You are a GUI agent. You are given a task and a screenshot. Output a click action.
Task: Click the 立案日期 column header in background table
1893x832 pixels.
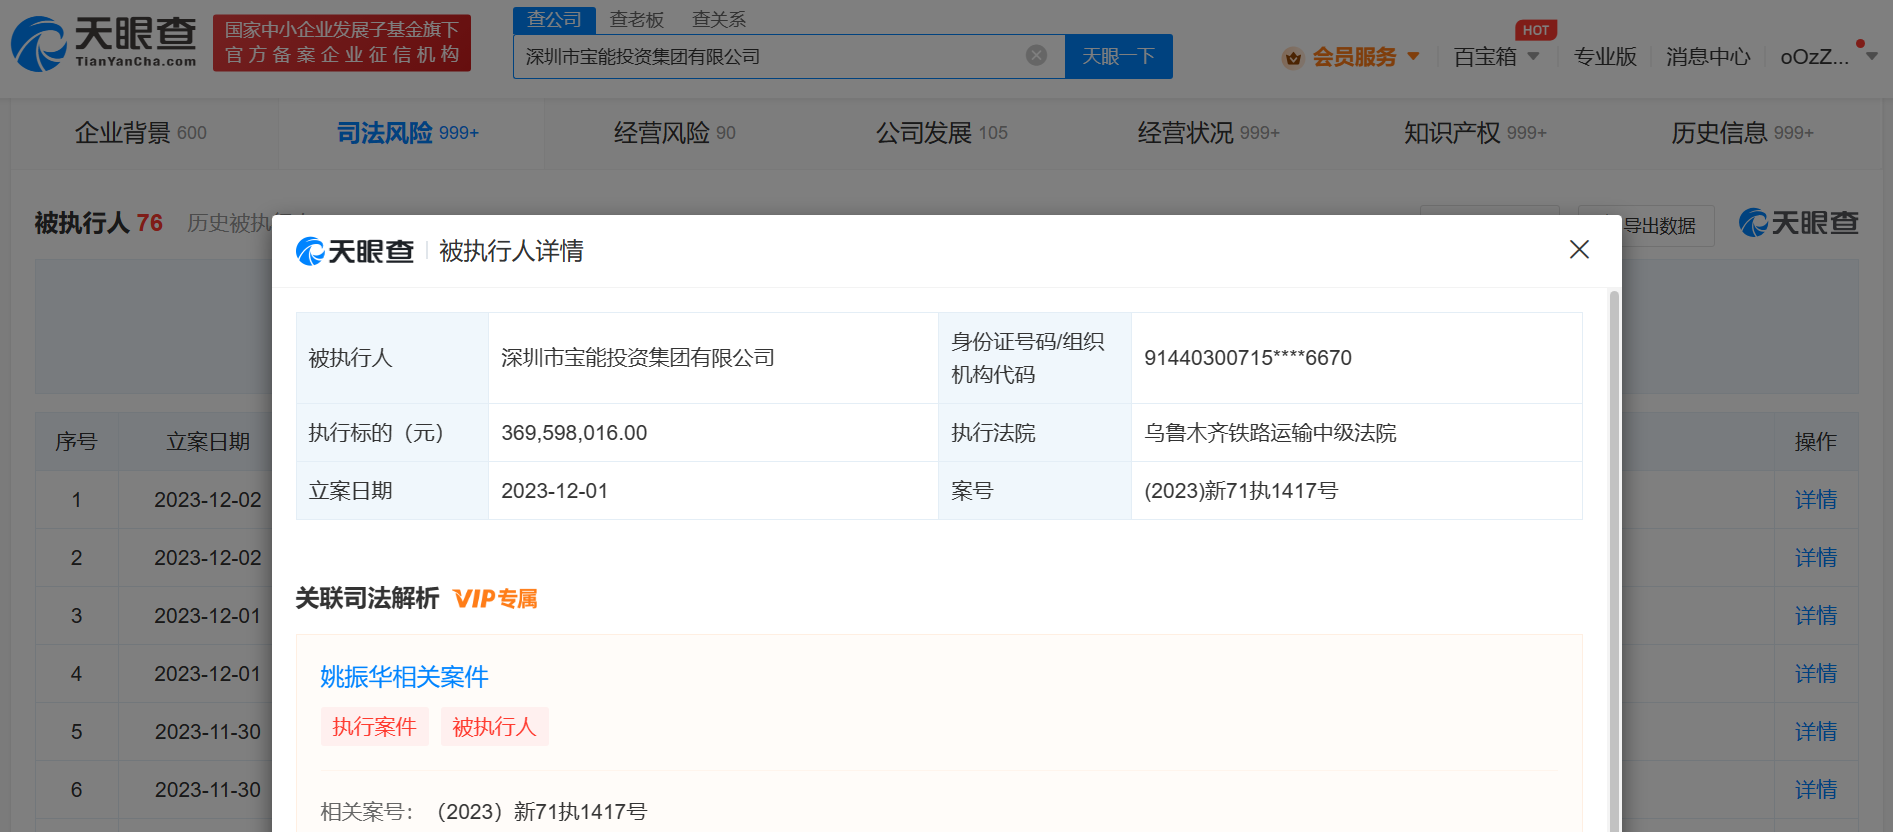(x=208, y=442)
